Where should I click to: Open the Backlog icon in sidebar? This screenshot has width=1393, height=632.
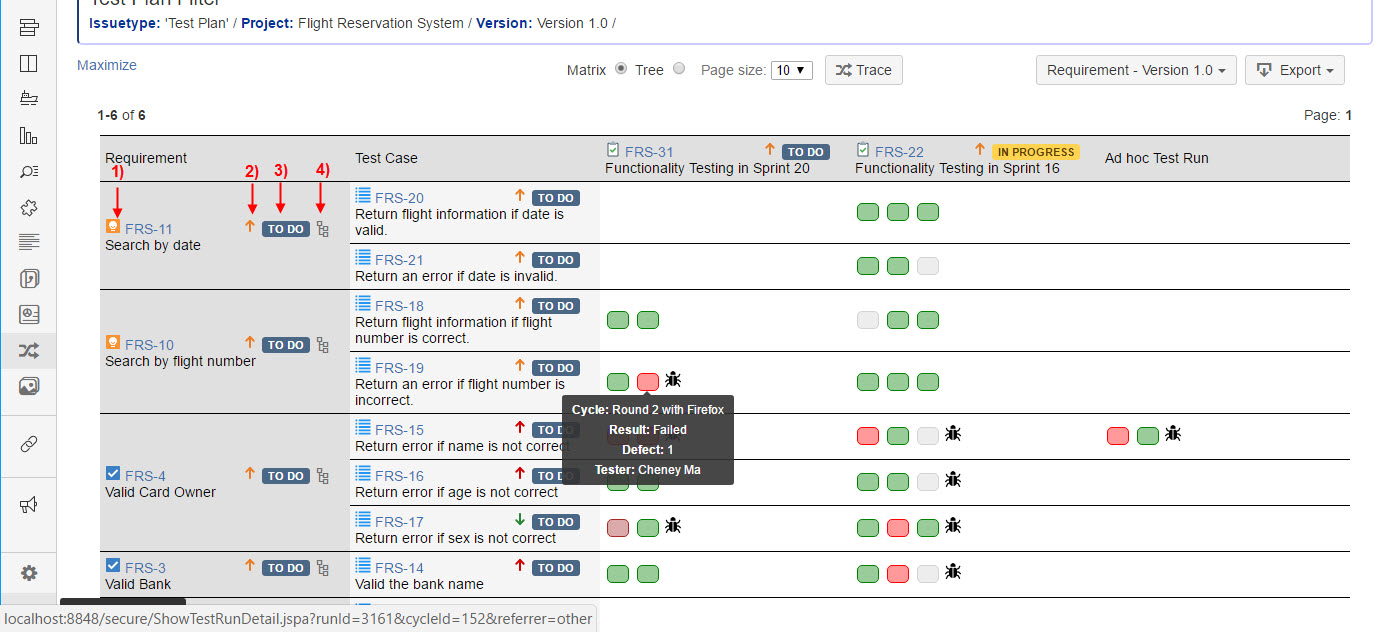[x=29, y=27]
